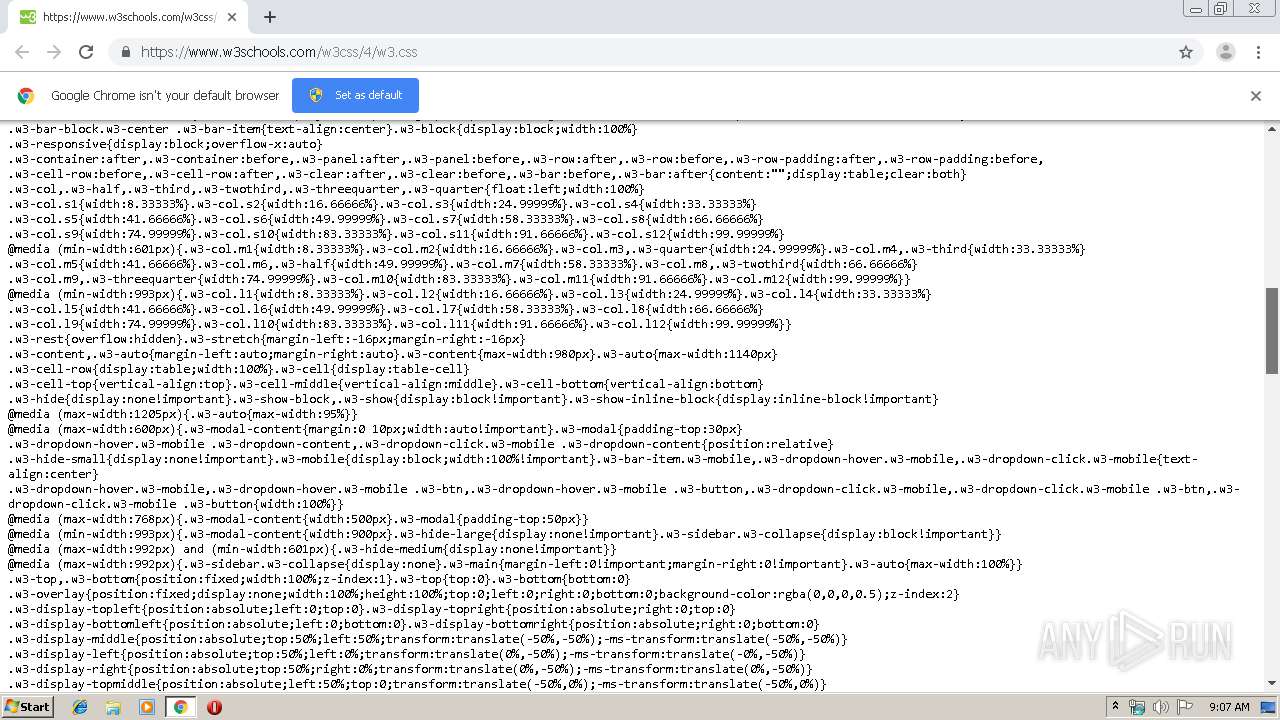Click the vertical scrollbar thumb
The height and width of the screenshot is (720, 1280).
tap(1272, 330)
